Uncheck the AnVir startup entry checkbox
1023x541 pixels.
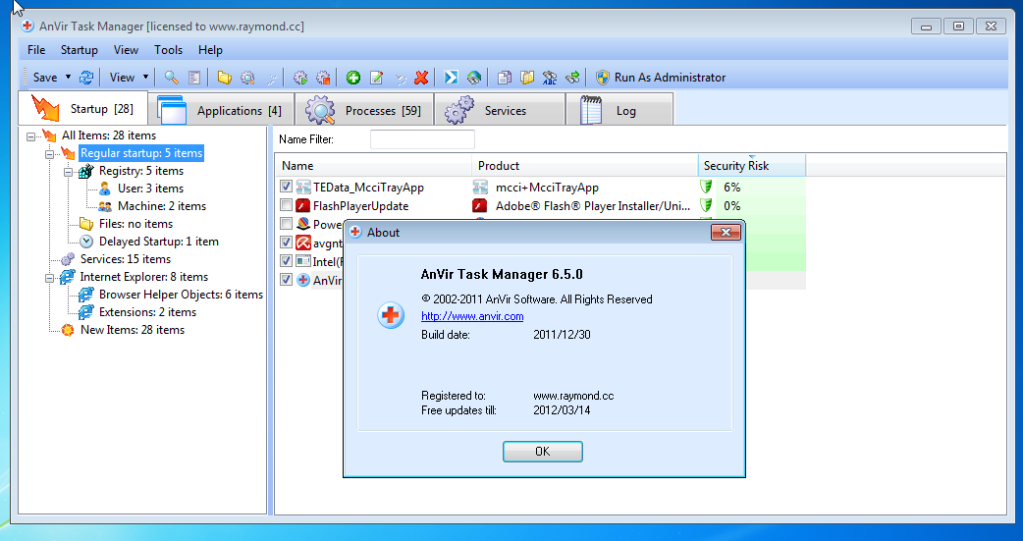tap(286, 279)
